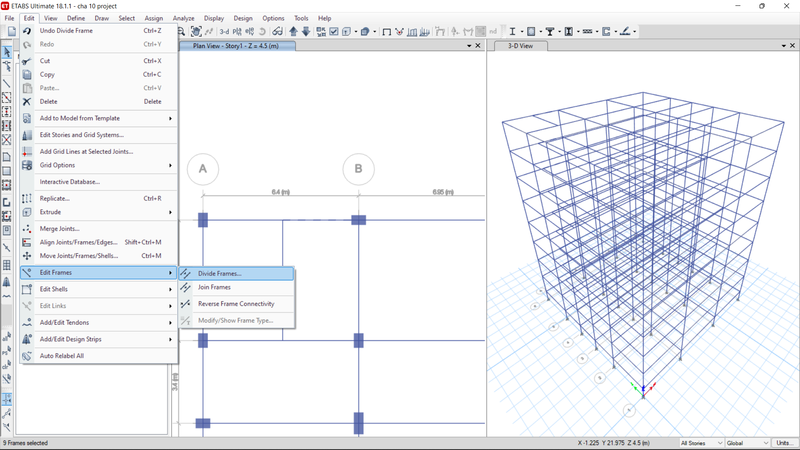Open Interactive Database
Image resolution: width=800 pixels, height=450 pixels.
coord(98,182)
